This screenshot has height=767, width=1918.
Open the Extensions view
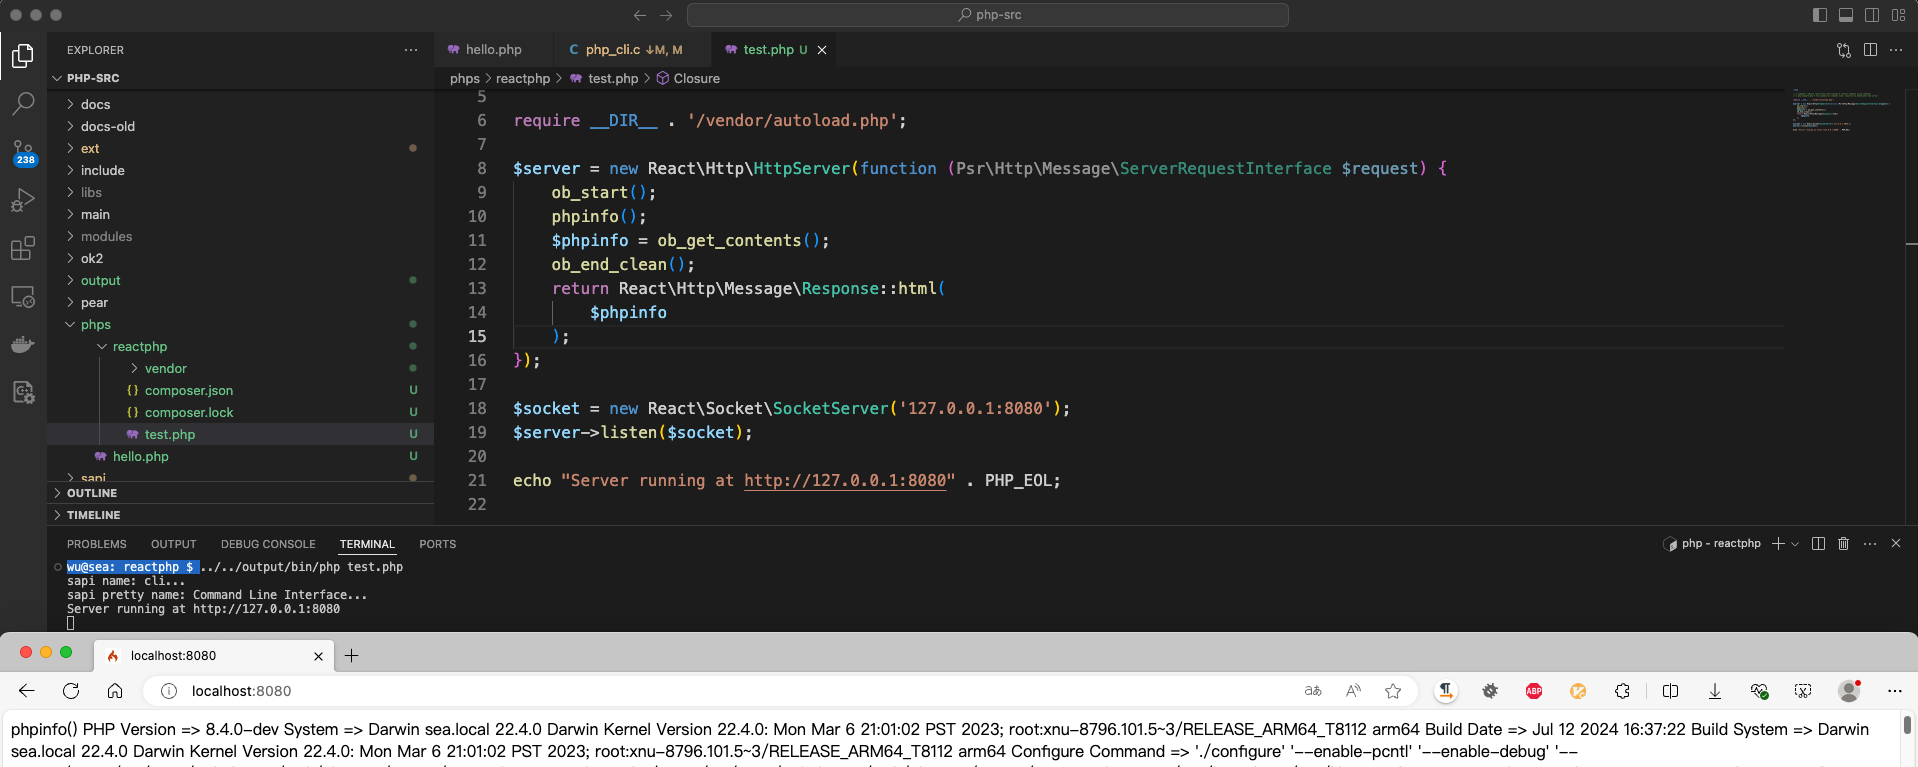pyautogui.click(x=23, y=249)
